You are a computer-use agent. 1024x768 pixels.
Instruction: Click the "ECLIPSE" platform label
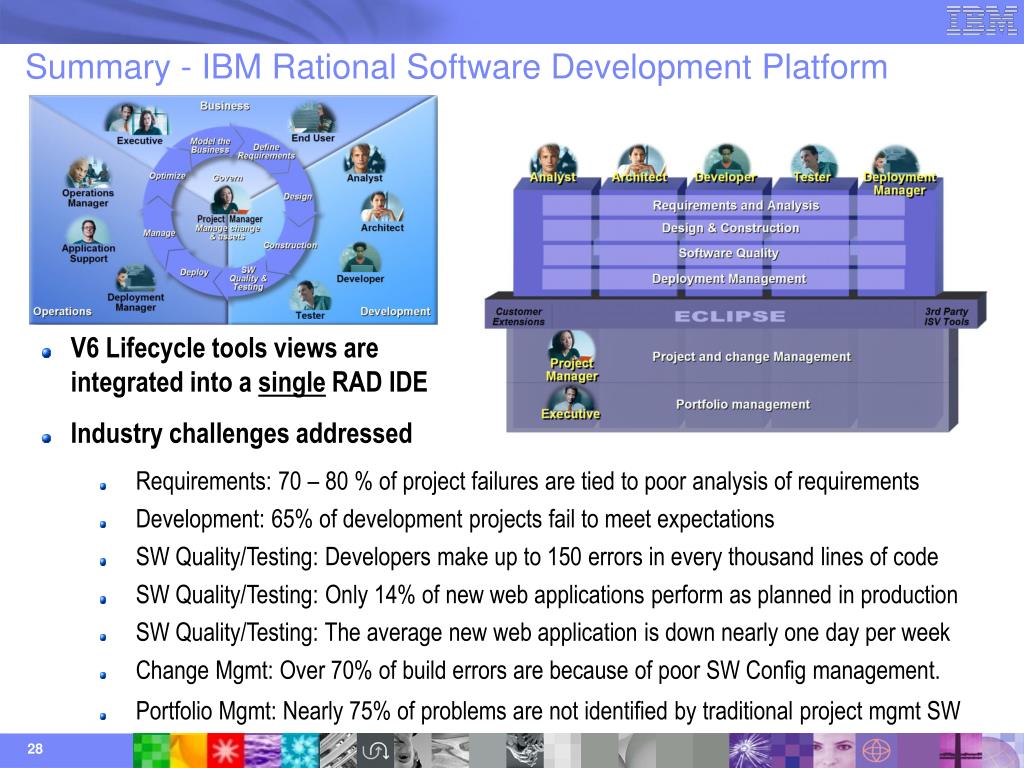click(x=729, y=317)
